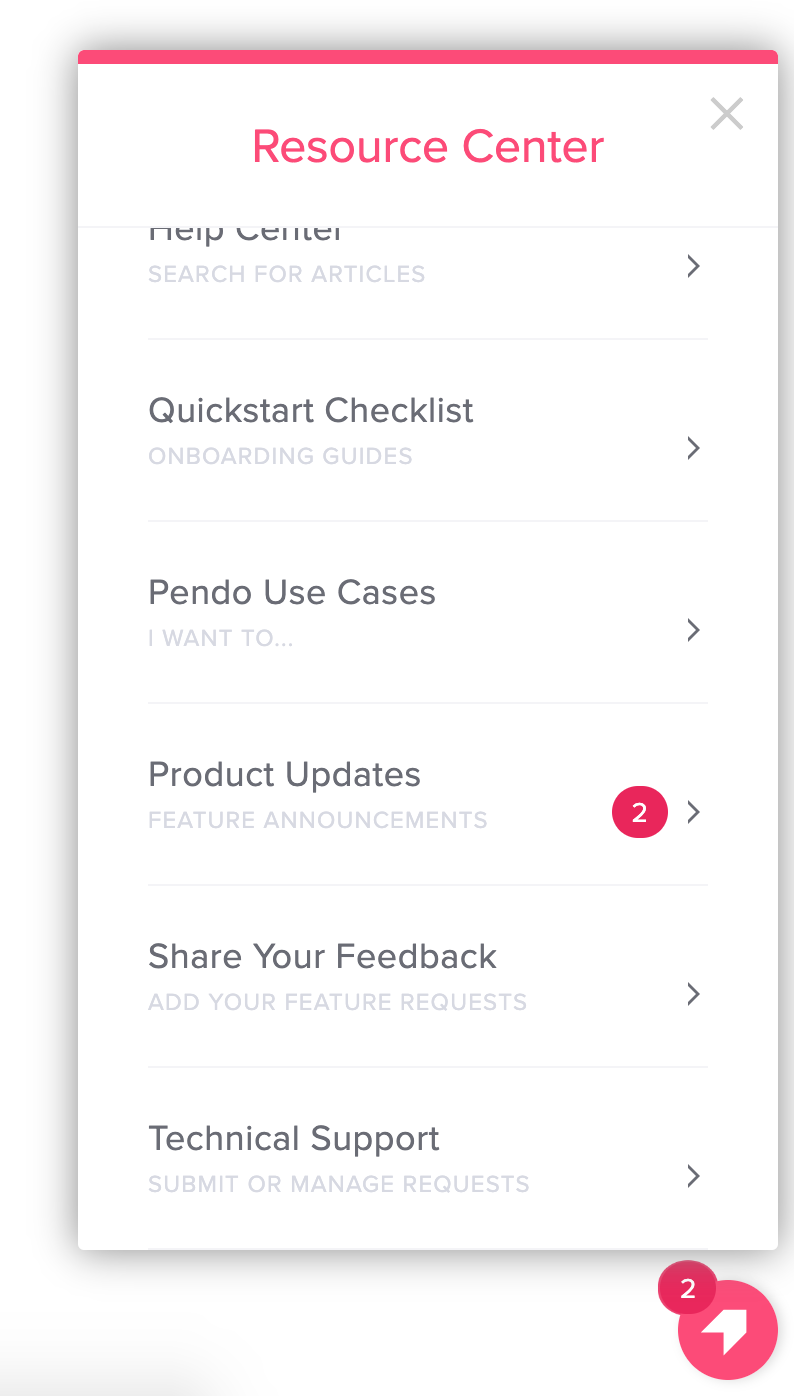794x1396 pixels.
Task: Select Technical Support entry
Action: pos(428,1158)
